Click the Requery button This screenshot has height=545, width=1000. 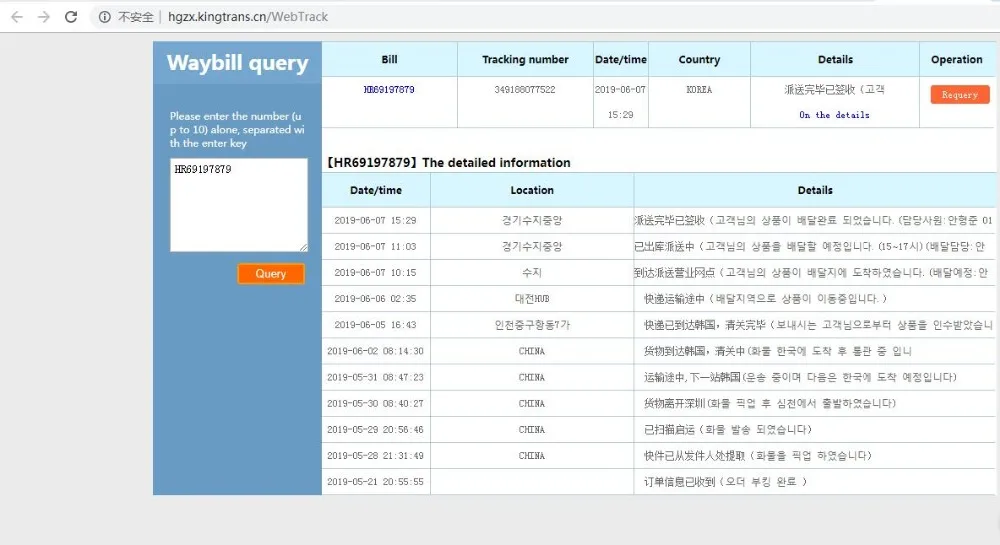[x=959, y=94]
